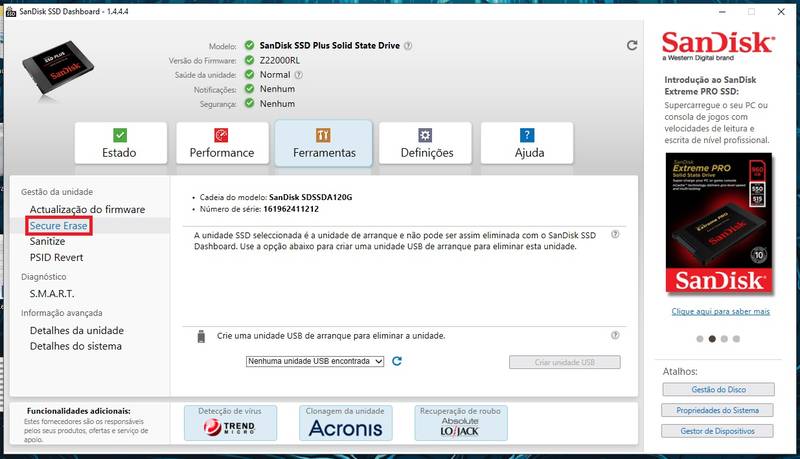Click the refresh icon beside the drive summary
The width and height of the screenshot is (800, 459).
(632, 45)
